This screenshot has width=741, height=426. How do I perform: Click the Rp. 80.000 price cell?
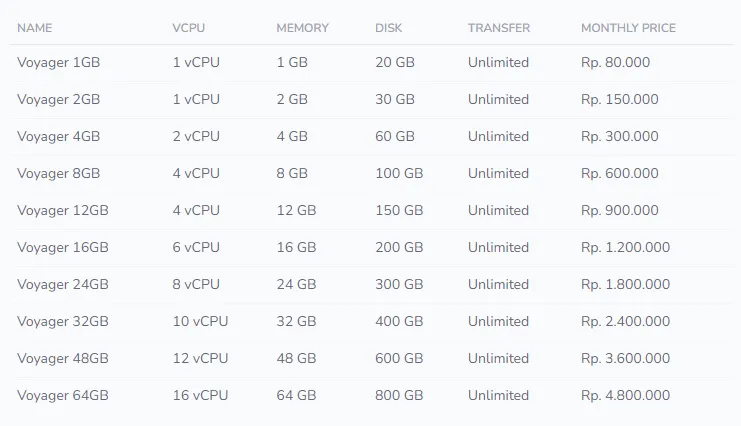[616, 63]
